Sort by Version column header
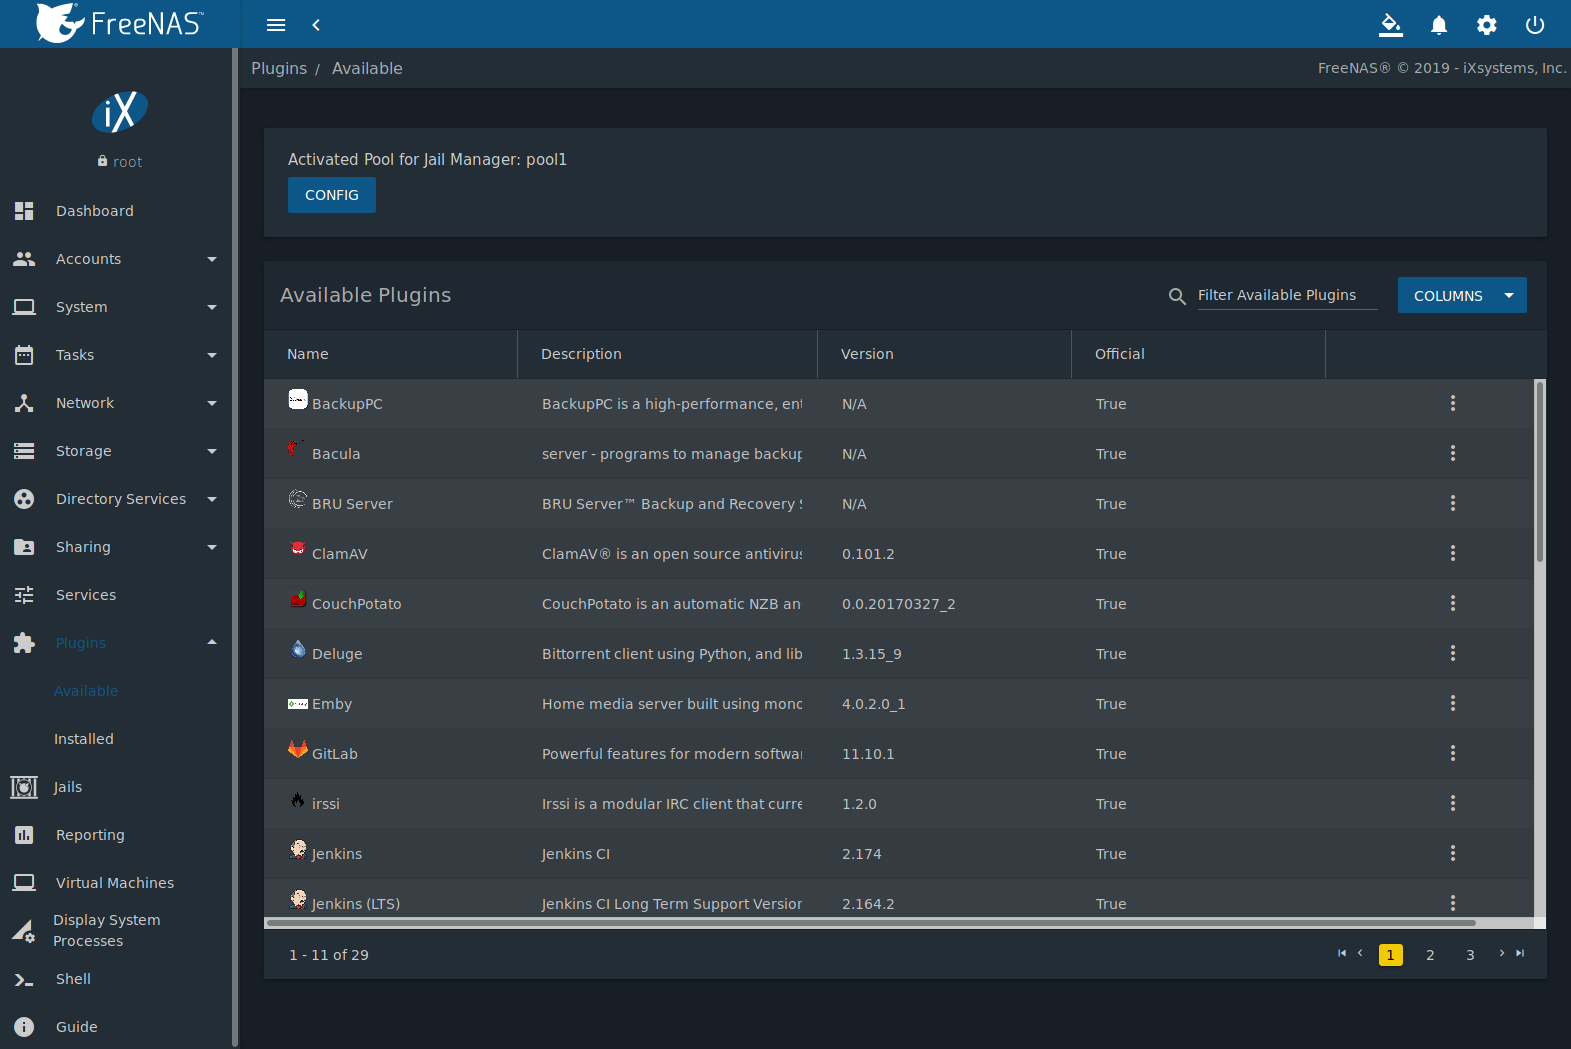Viewport: 1571px width, 1049px height. pos(867,354)
